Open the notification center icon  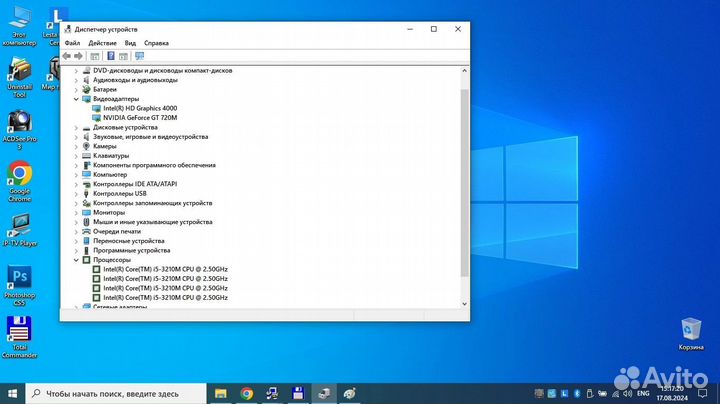[703, 393]
